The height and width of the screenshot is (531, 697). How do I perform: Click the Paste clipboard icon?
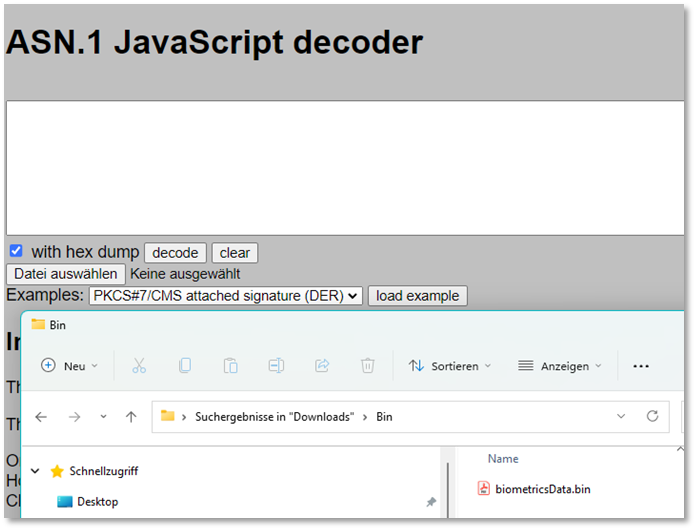231,366
